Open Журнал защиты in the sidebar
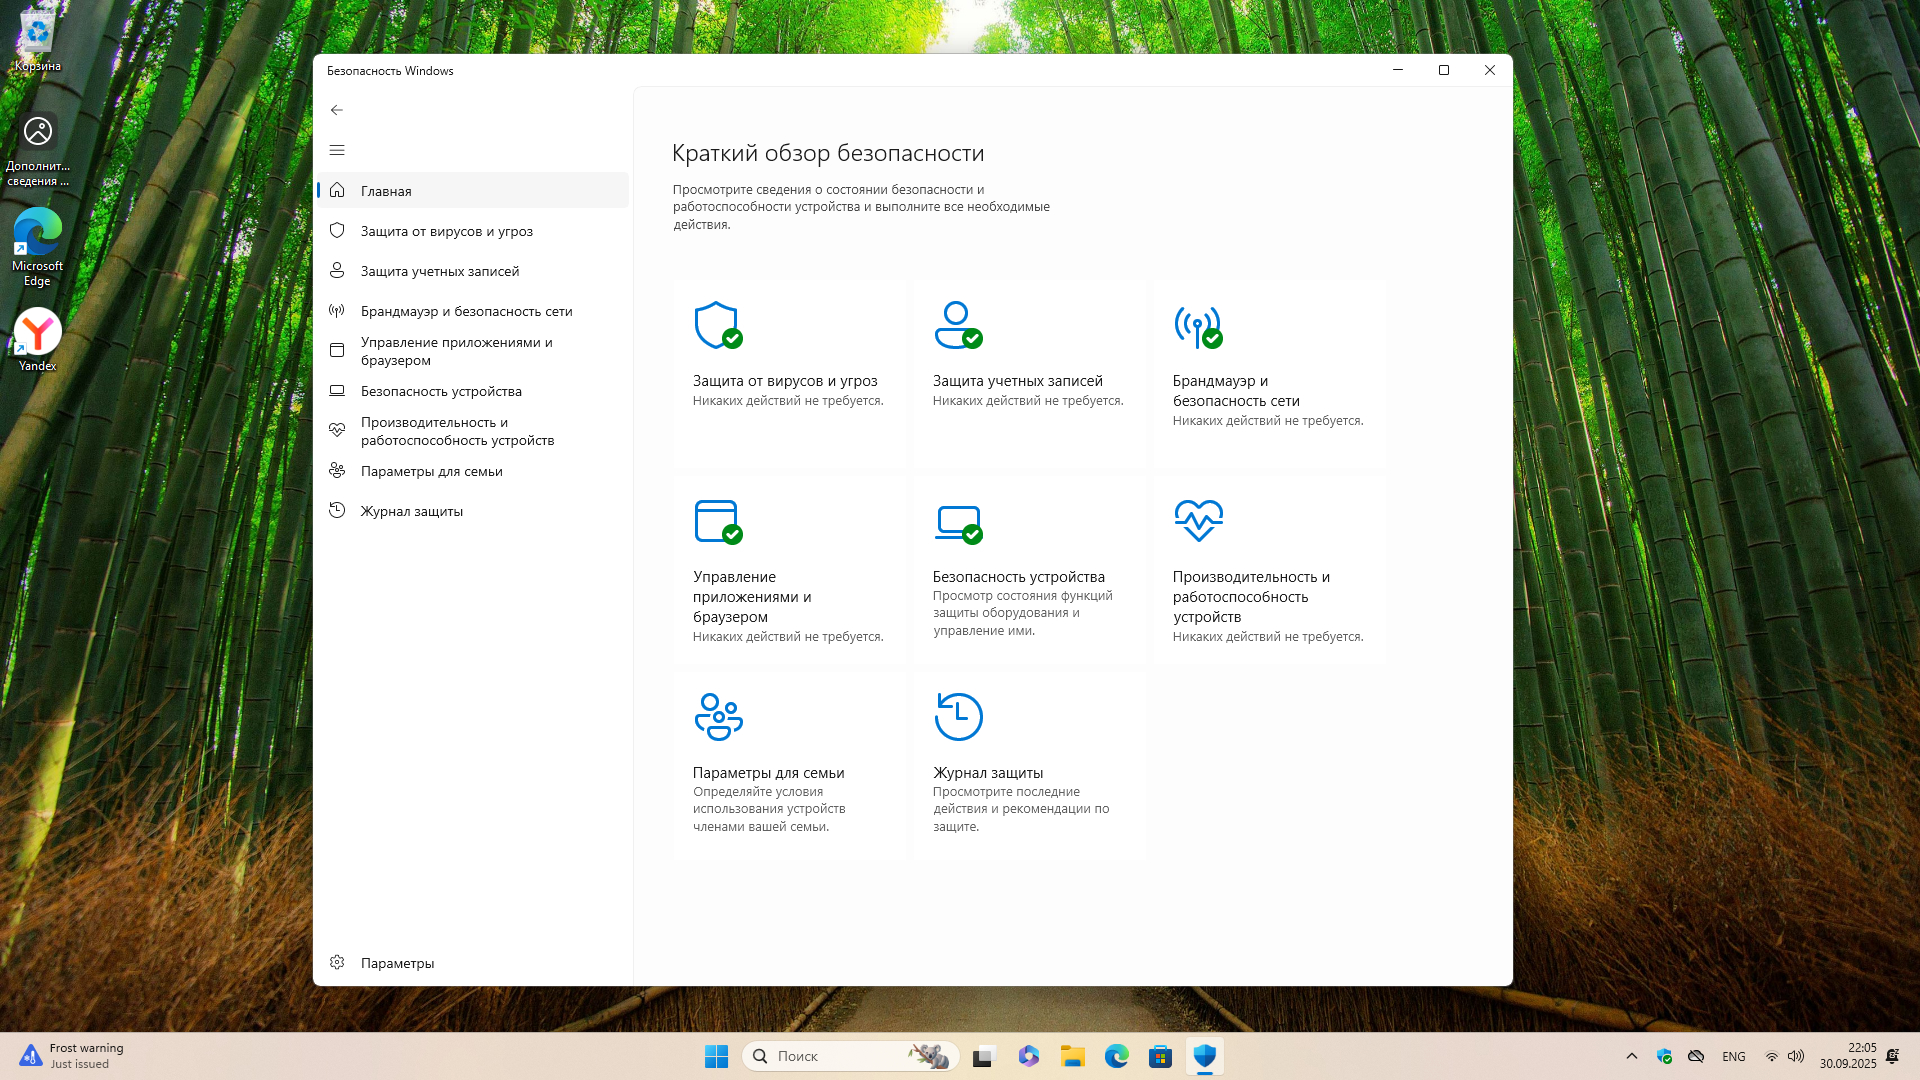 click(411, 511)
